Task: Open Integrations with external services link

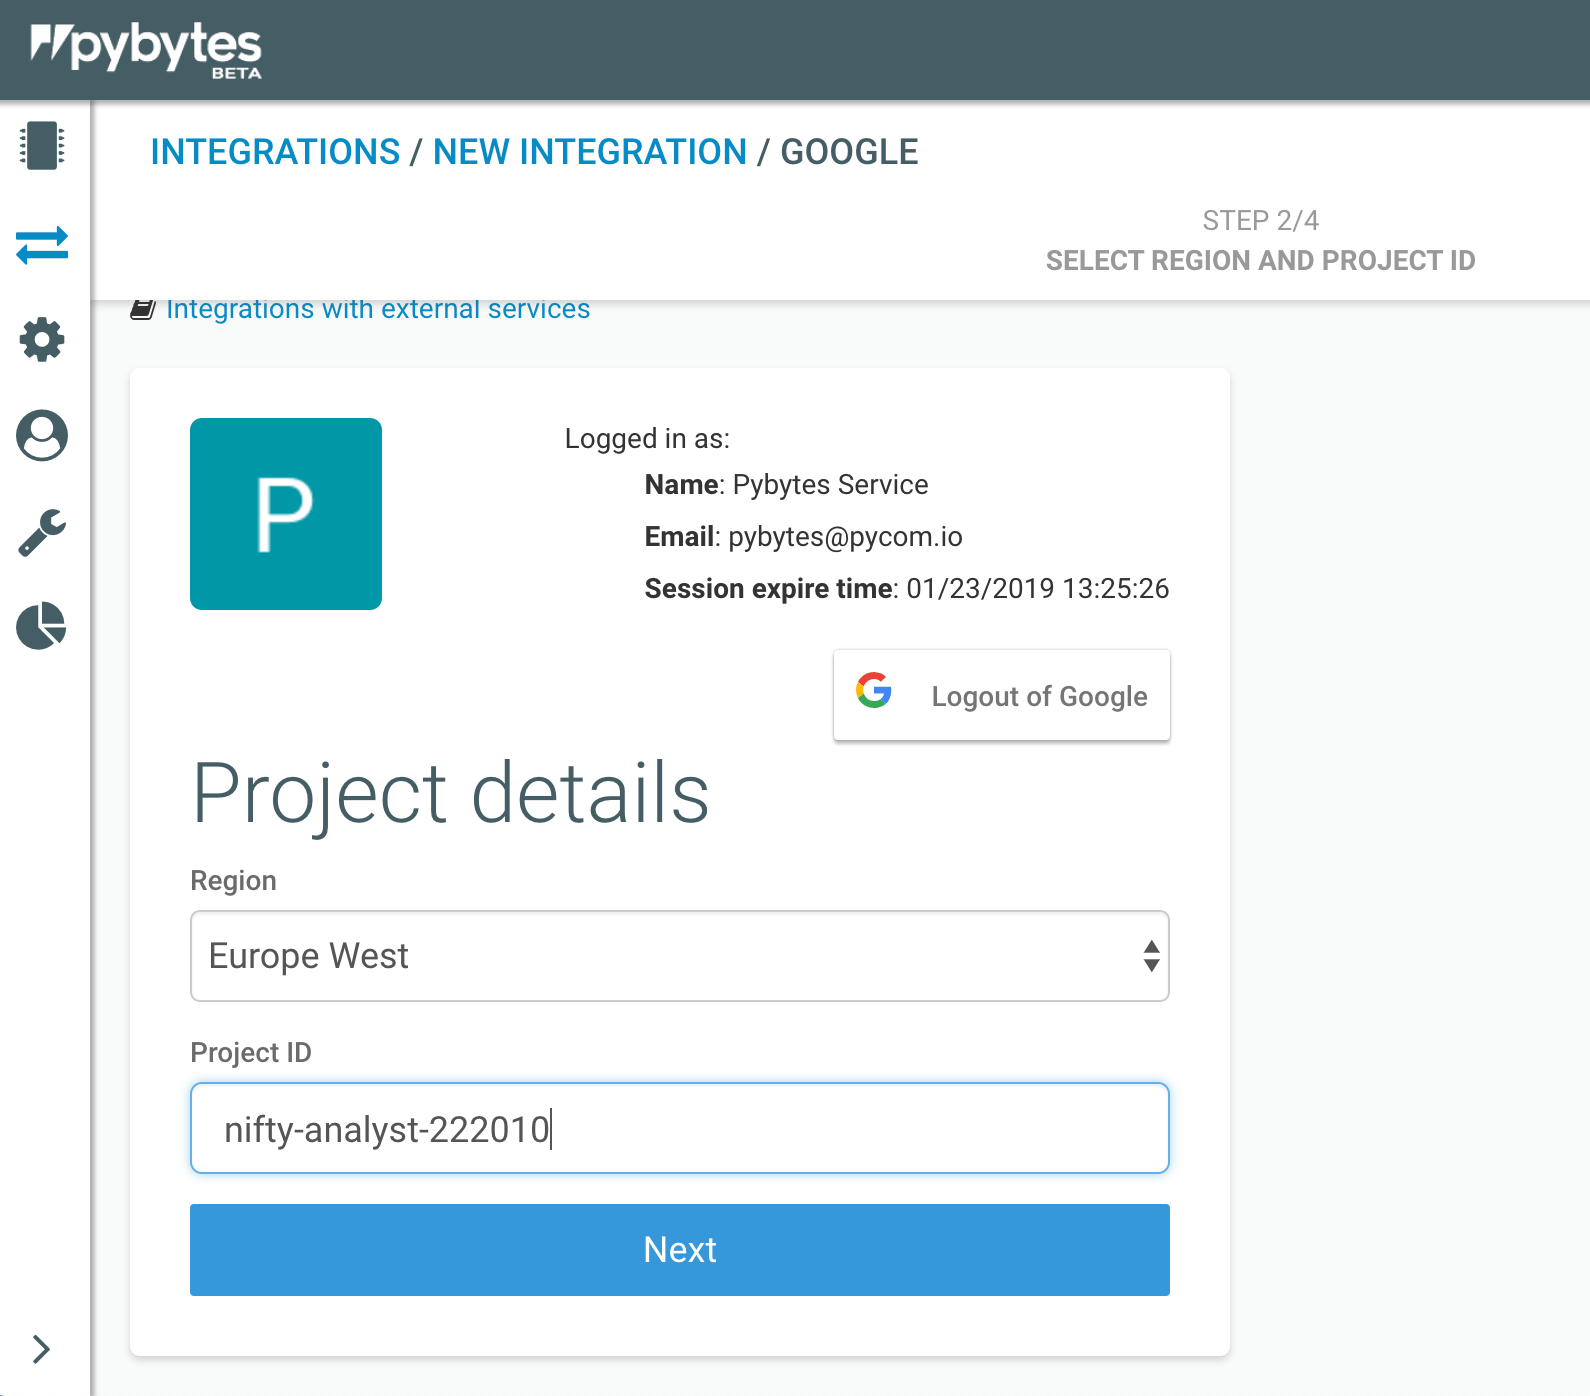Action: point(378,309)
